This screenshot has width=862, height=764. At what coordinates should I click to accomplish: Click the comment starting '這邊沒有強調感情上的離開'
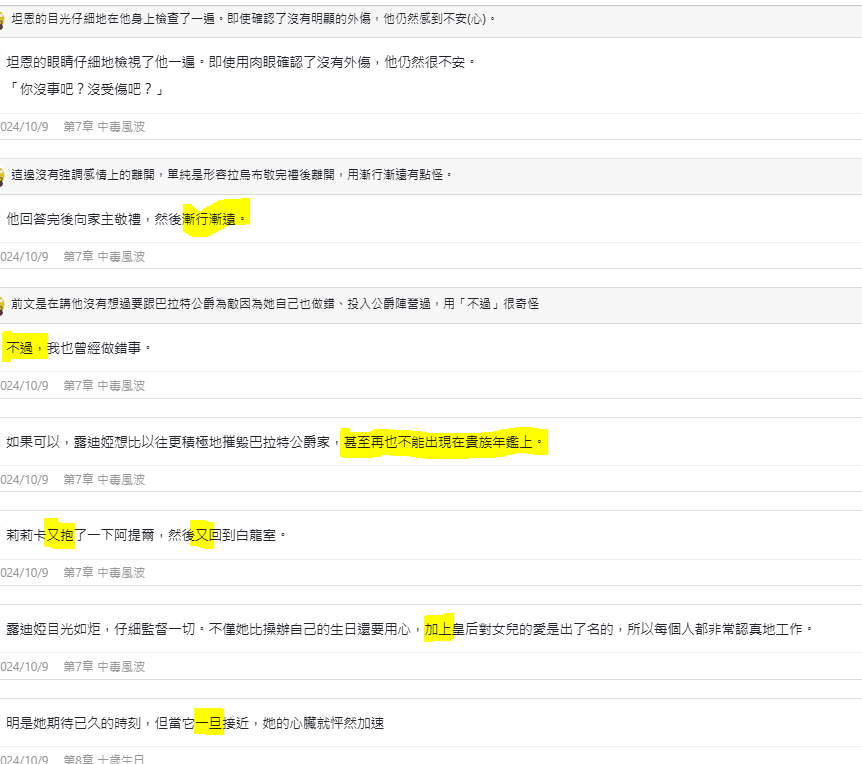[231, 175]
